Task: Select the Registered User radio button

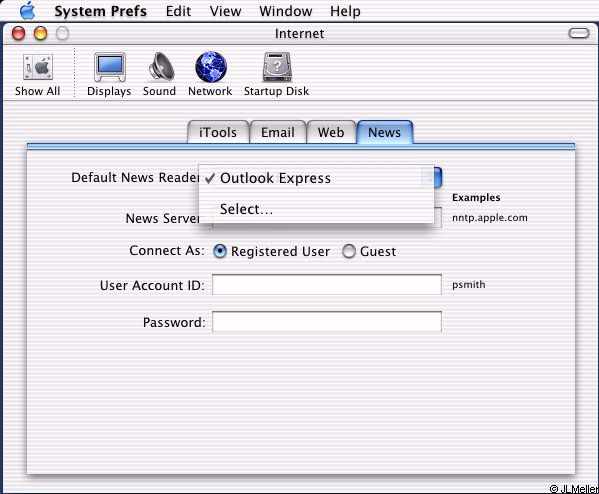Action: point(220,251)
